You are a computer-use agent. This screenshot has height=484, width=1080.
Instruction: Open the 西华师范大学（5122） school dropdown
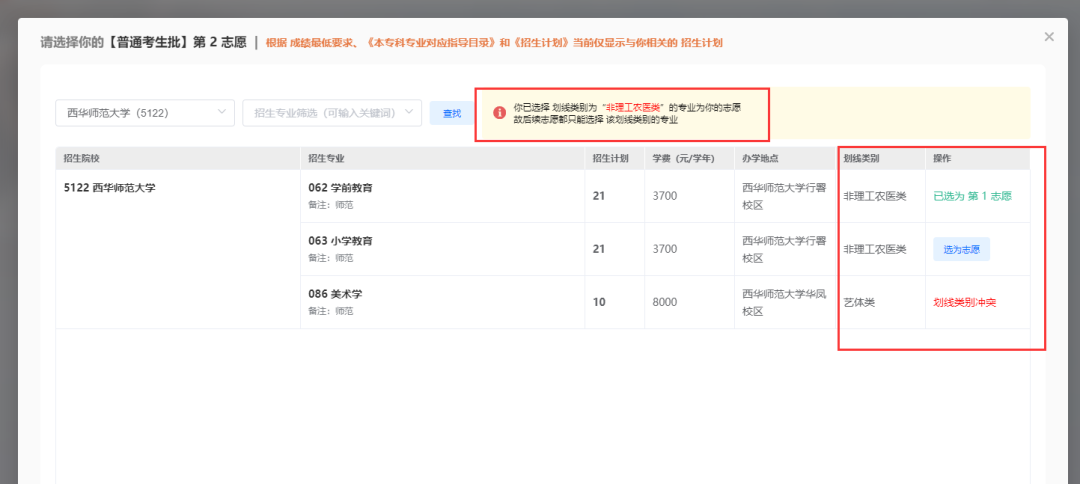[x=145, y=113]
